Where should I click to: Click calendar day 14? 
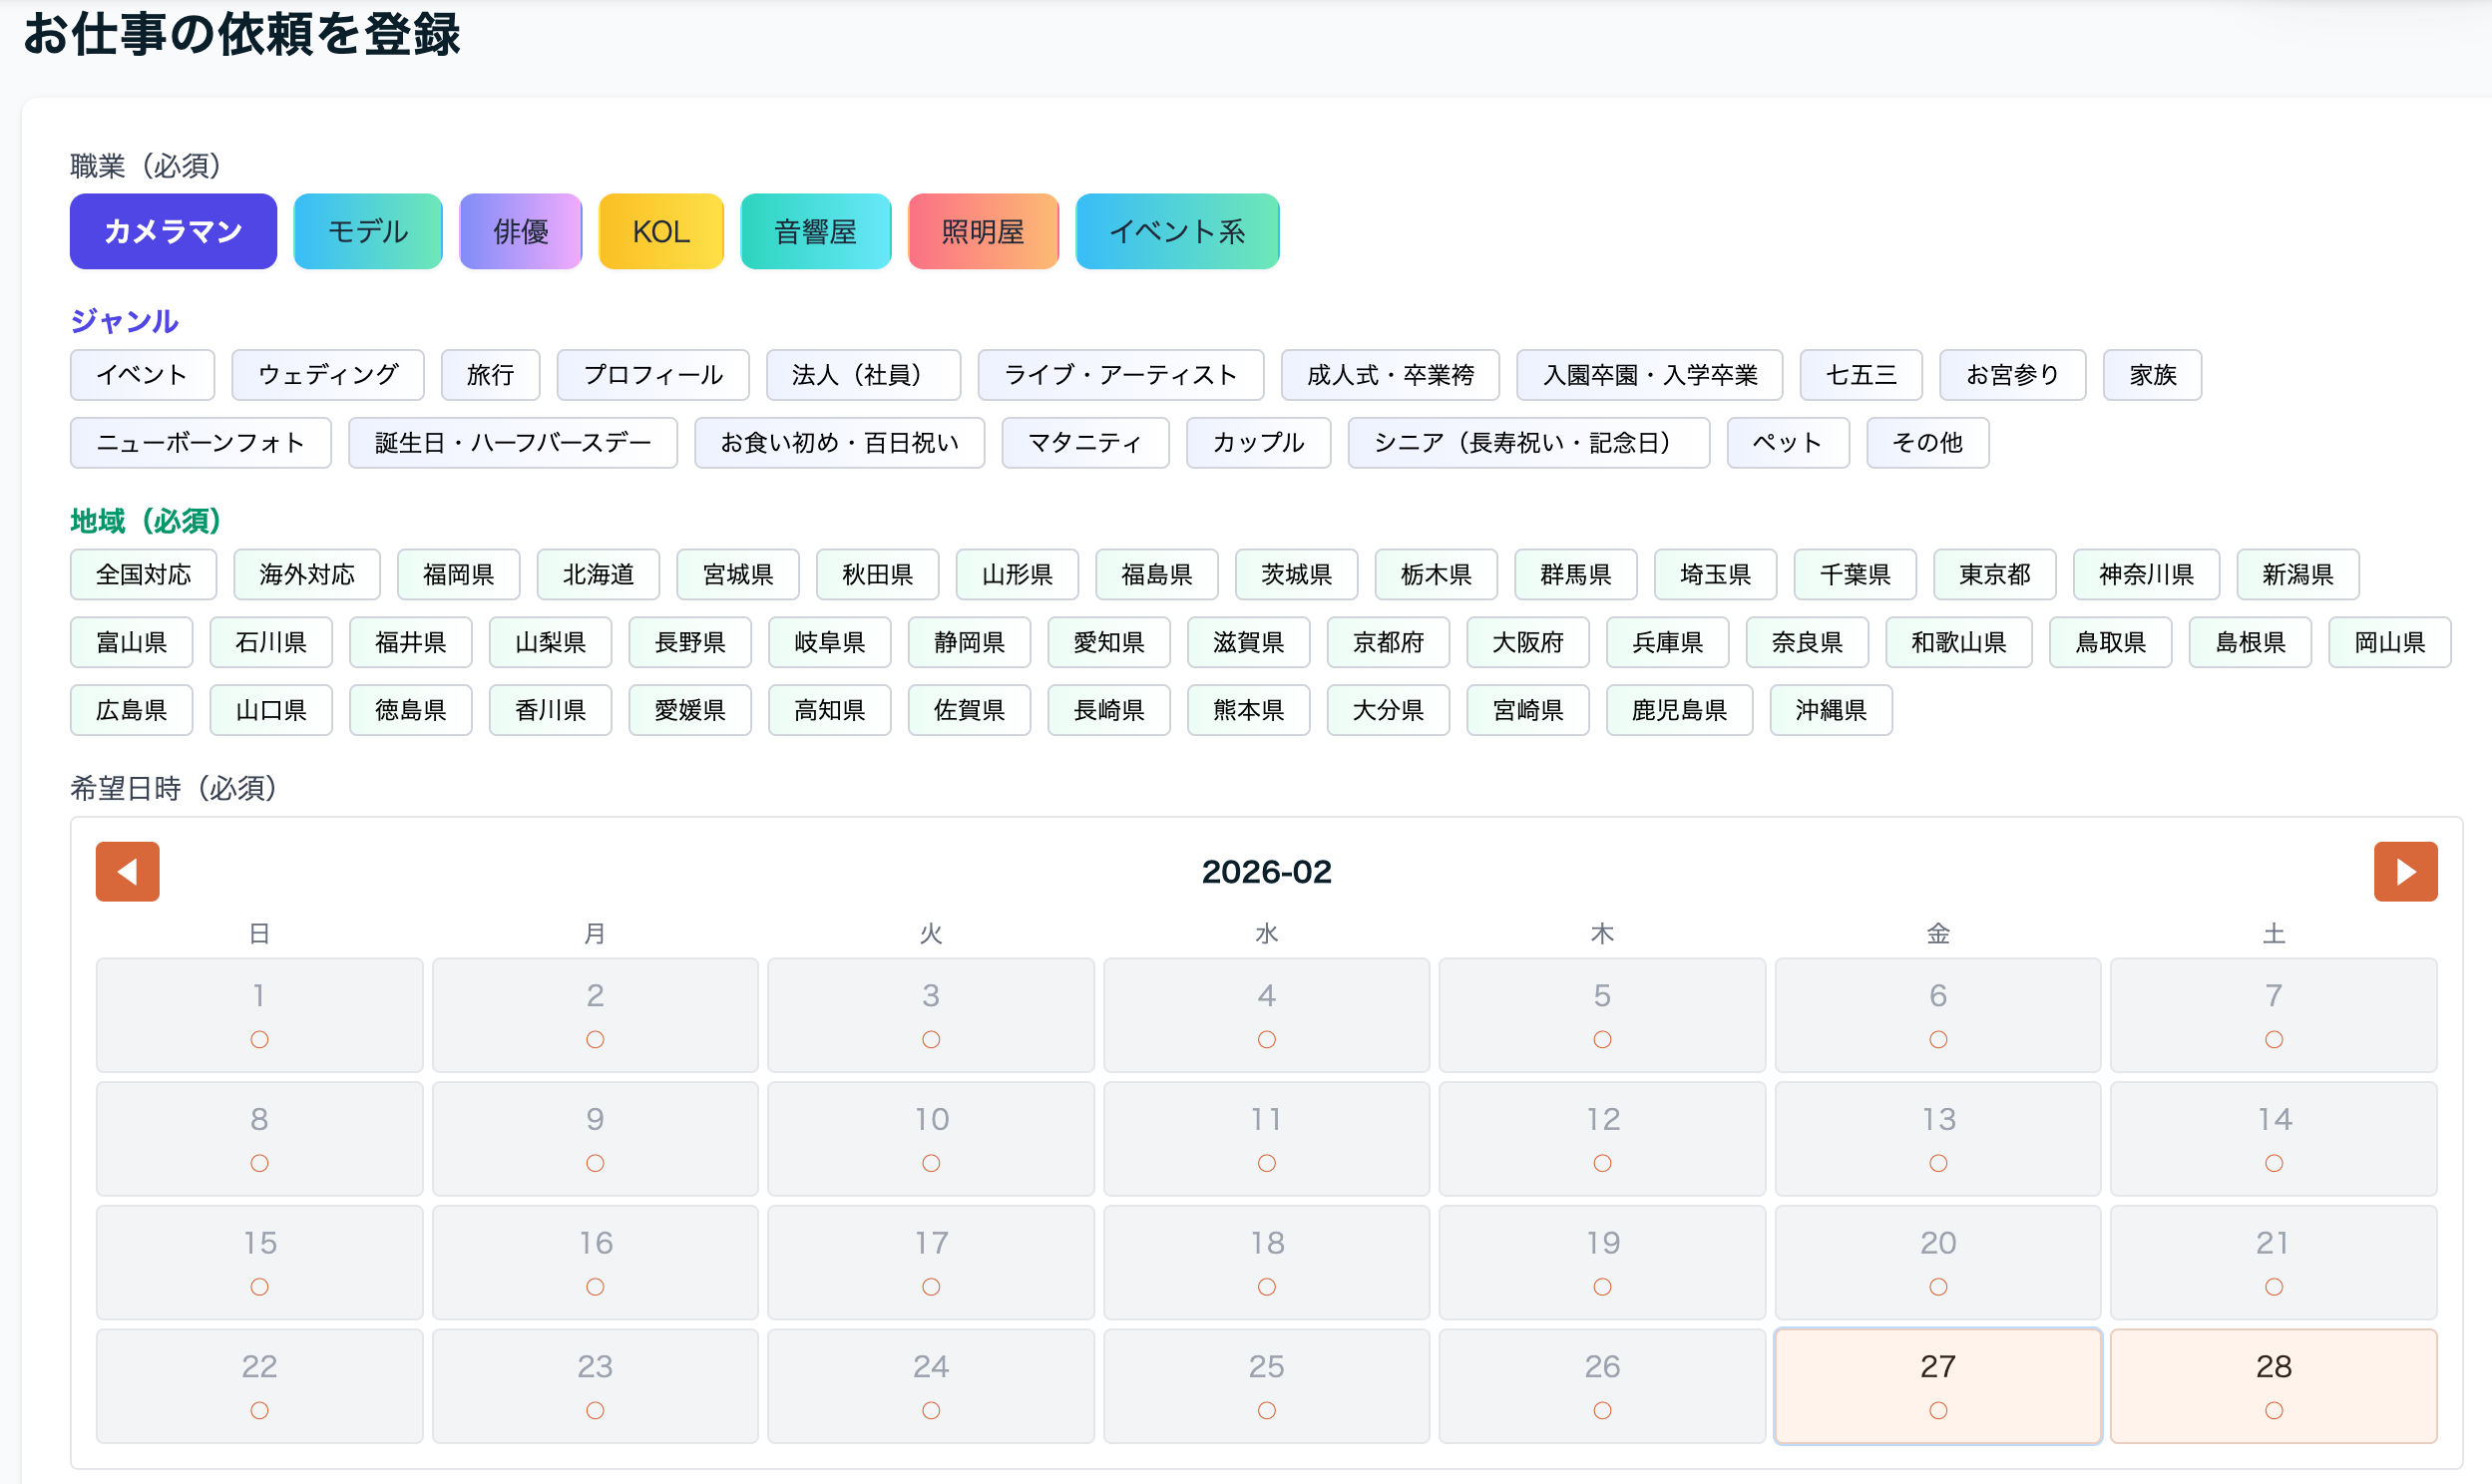tap(2273, 1138)
